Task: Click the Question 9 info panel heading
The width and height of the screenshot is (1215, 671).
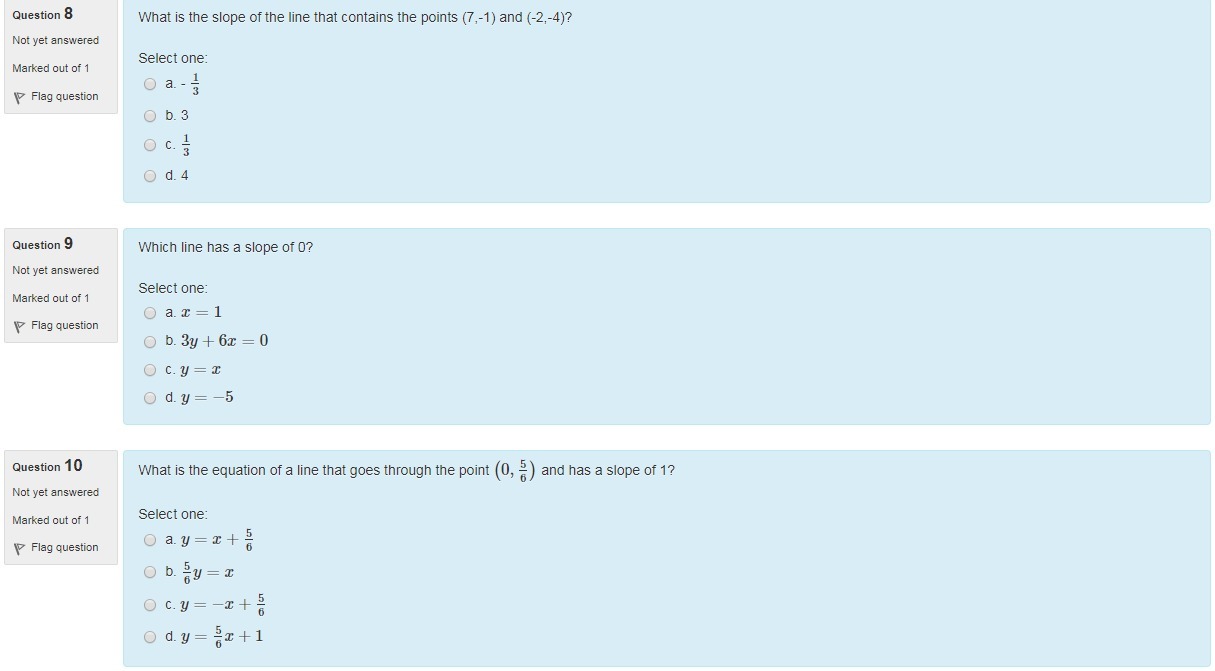Action: [x=42, y=244]
